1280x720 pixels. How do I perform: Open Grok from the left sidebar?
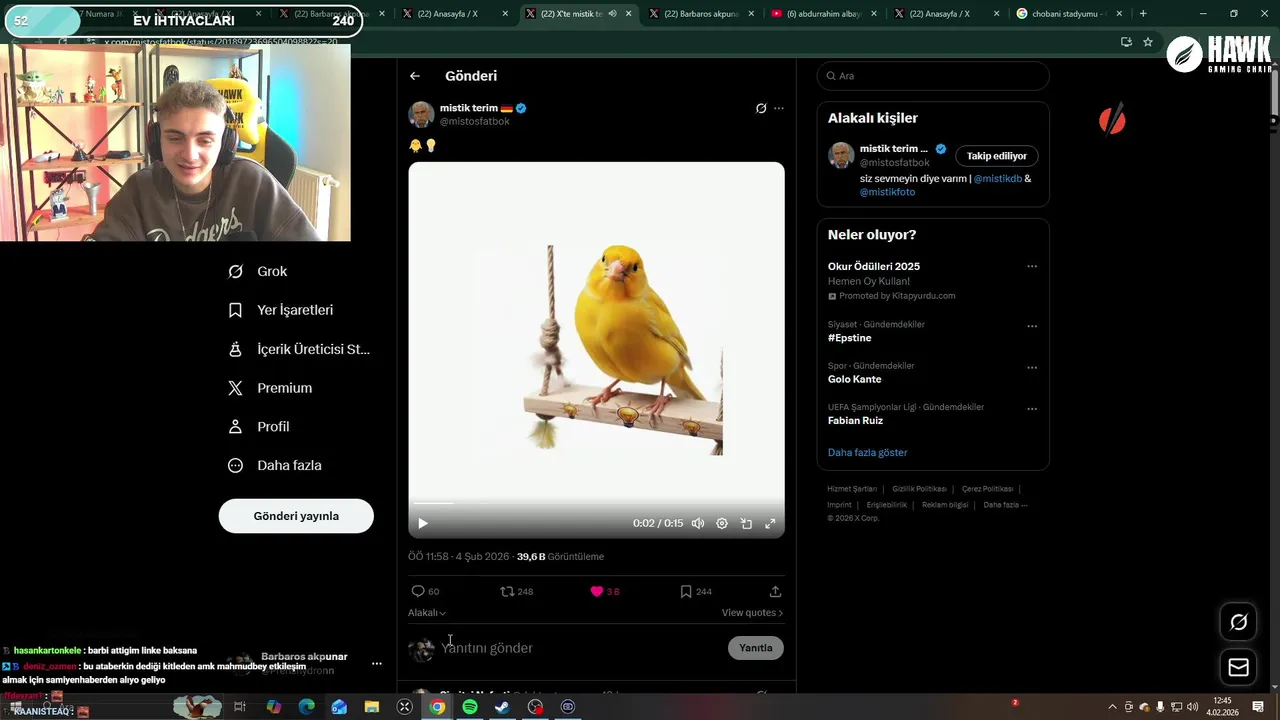click(258, 271)
